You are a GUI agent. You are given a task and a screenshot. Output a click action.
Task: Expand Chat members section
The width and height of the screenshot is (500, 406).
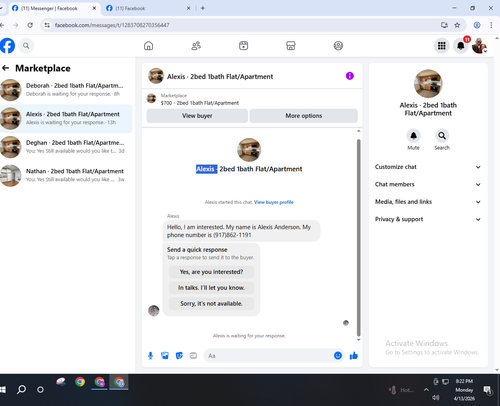coord(428,184)
